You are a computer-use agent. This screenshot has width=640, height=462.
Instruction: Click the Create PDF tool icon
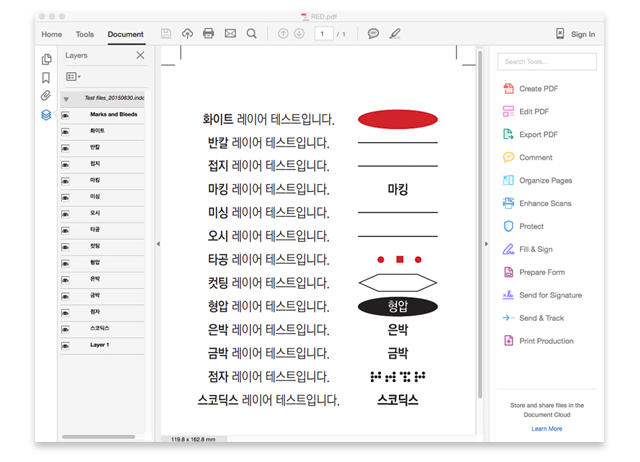[x=508, y=89]
